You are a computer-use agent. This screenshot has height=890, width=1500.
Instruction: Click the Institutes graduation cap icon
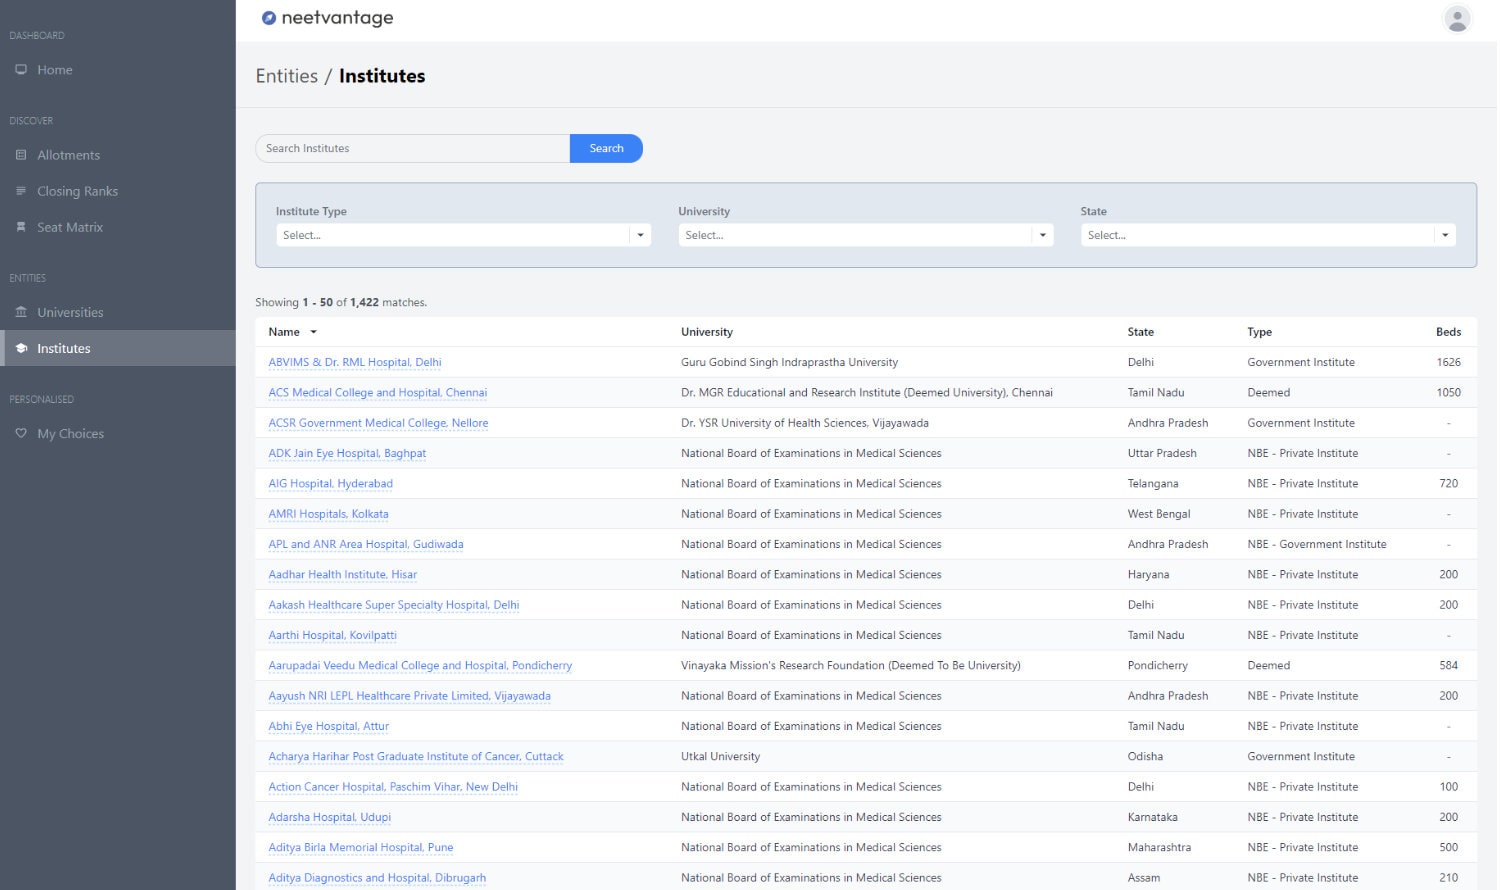pyautogui.click(x=21, y=348)
